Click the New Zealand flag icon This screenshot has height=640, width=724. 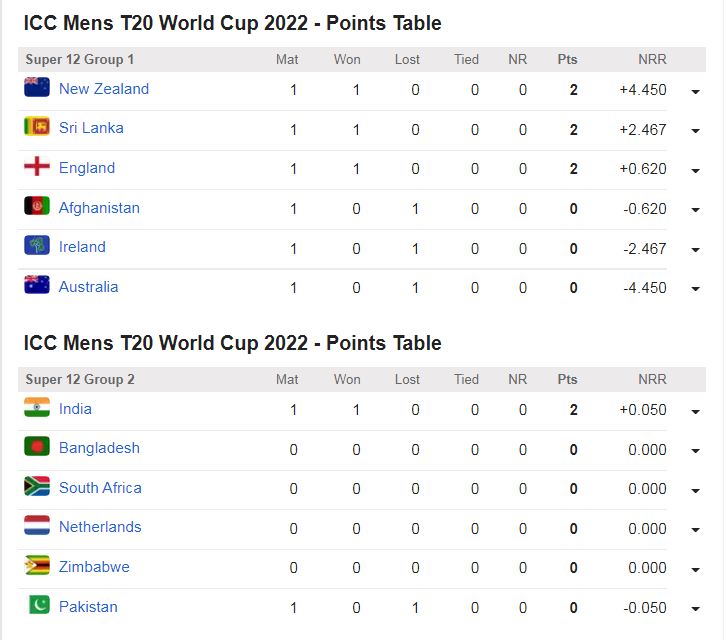(37, 88)
